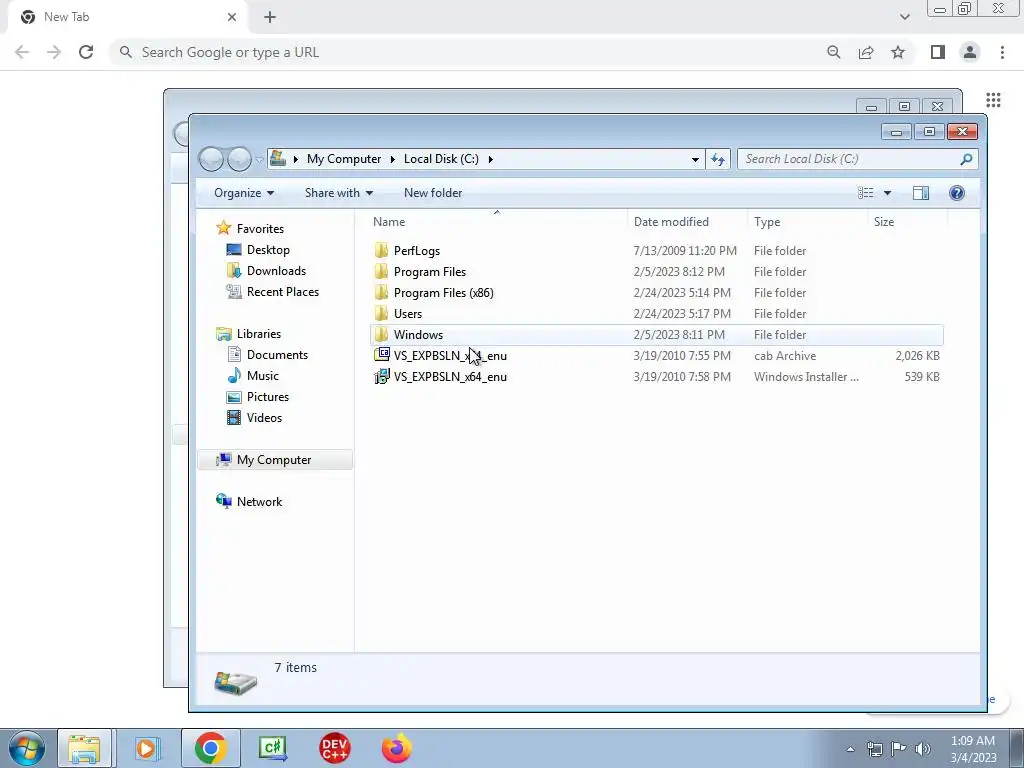Click the Explorer Back navigation button
The height and width of the screenshot is (768, 1024).
click(211, 159)
